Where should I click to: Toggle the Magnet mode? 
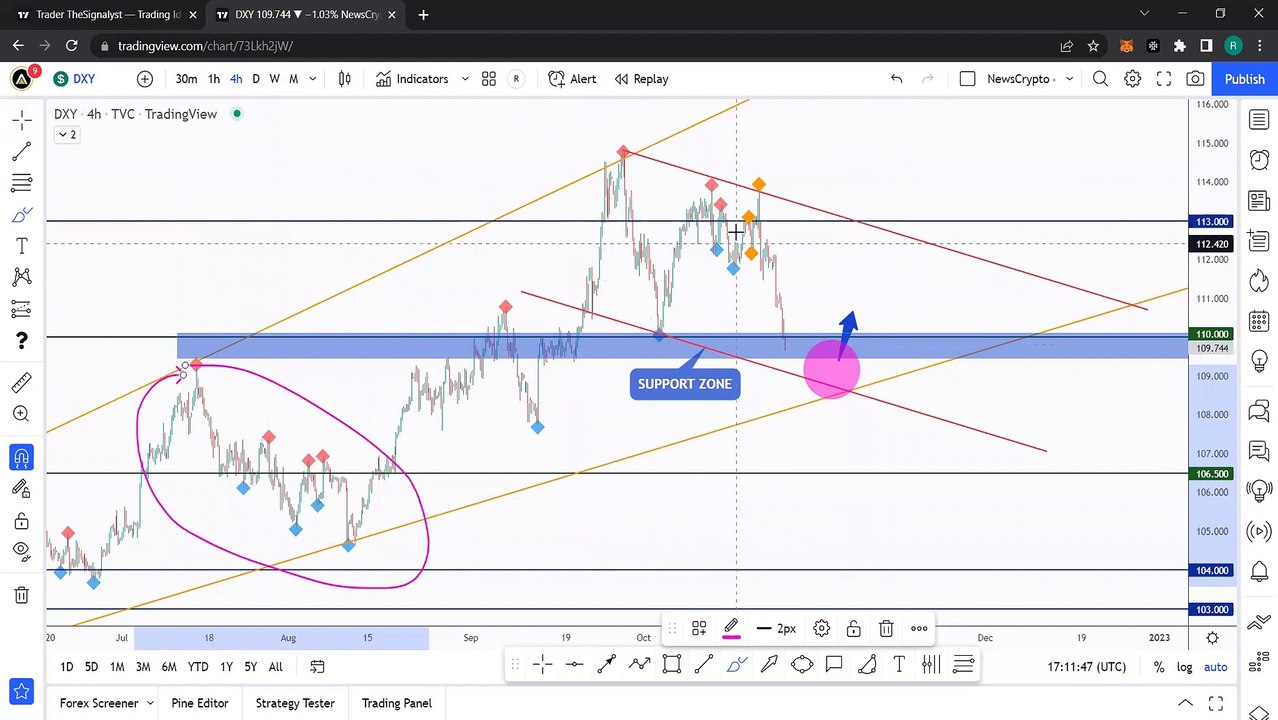coord(21,457)
